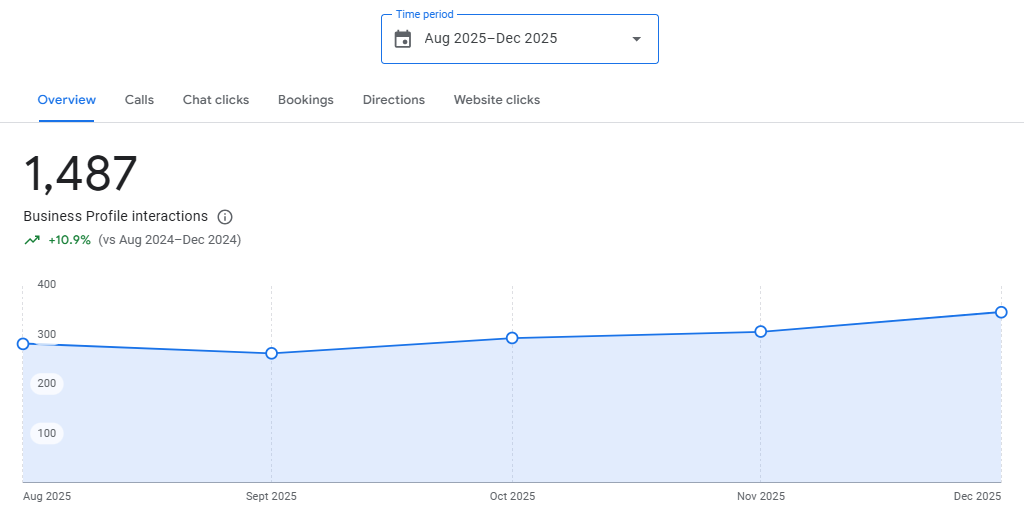The width and height of the screenshot is (1024, 518).
Task: Click the Aug 2025 data point
Action: point(23,344)
